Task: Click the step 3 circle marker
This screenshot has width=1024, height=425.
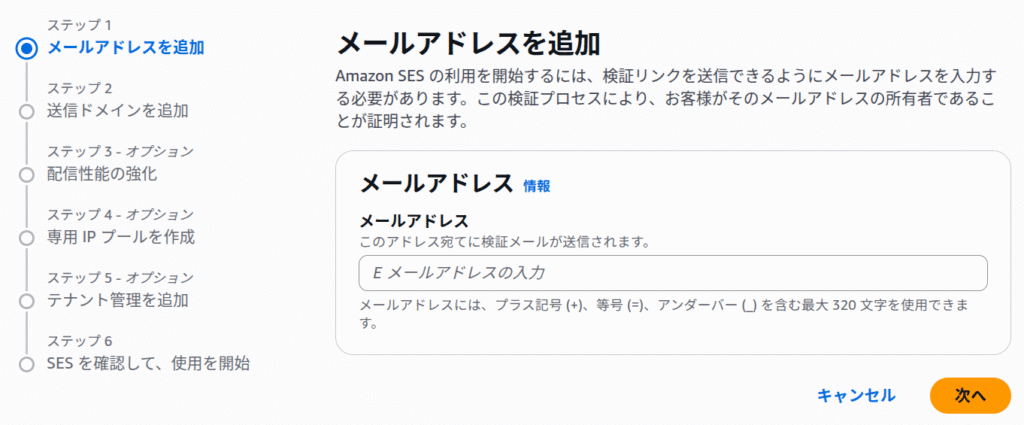Action: coord(27,174)
